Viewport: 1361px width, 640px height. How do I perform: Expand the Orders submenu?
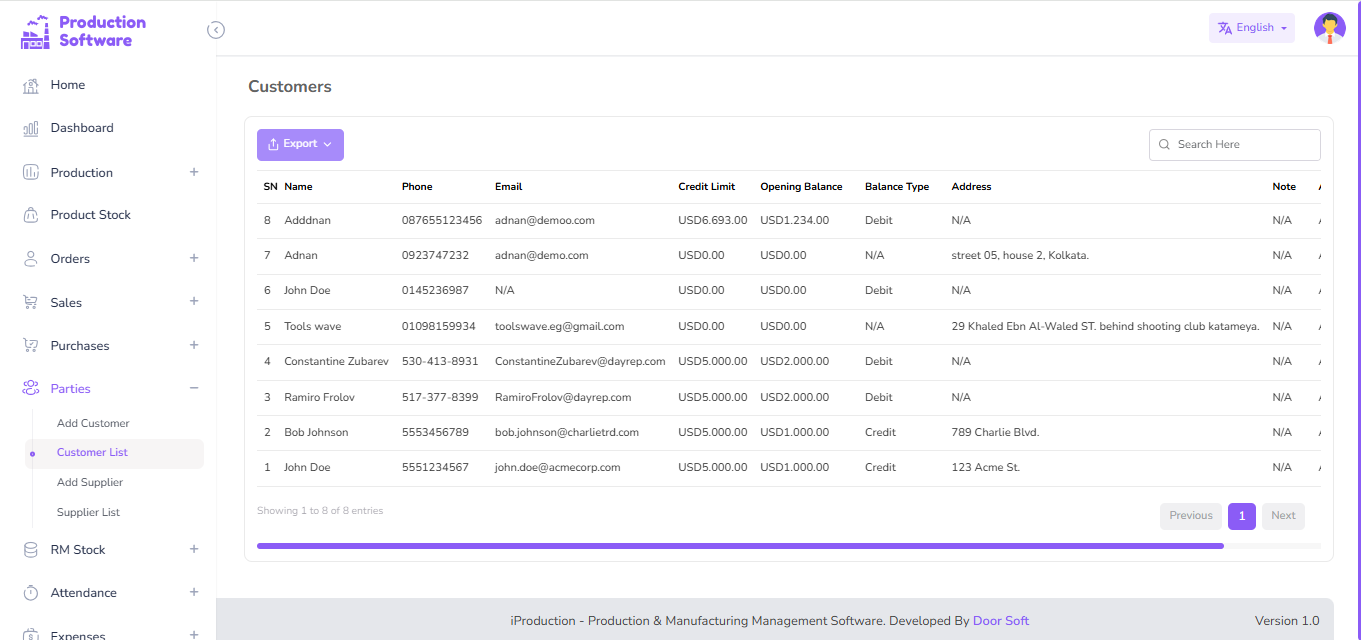[x=194, y=258]
